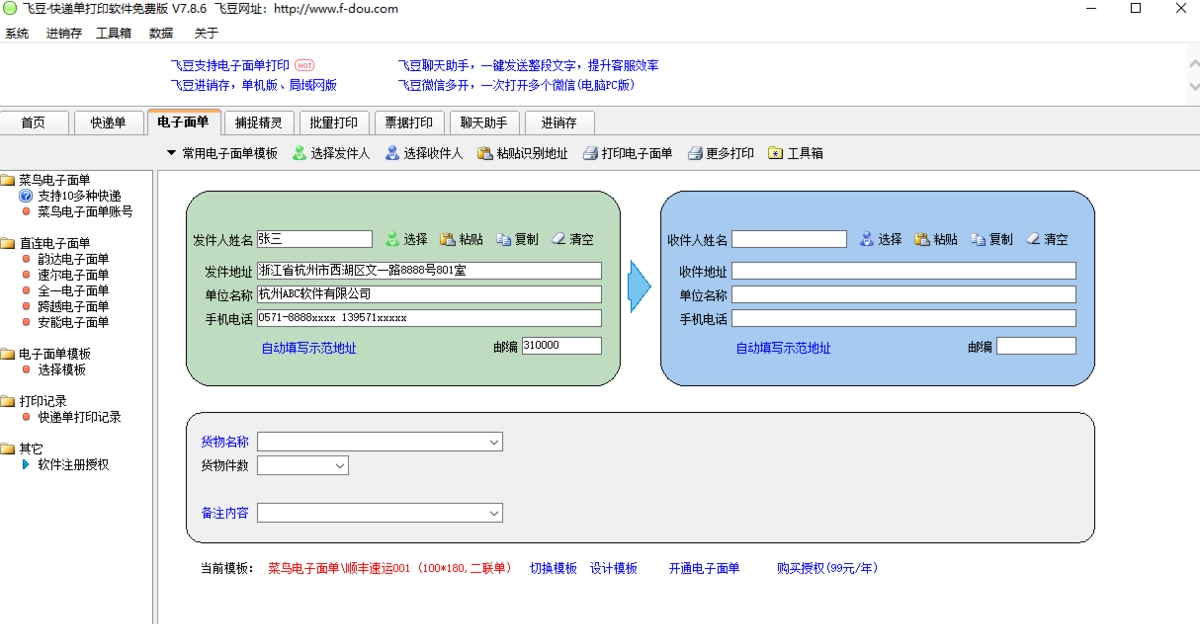Open the 货物名称 dropdown
This screenshot has height=624, width=1200.
point(494,441)
